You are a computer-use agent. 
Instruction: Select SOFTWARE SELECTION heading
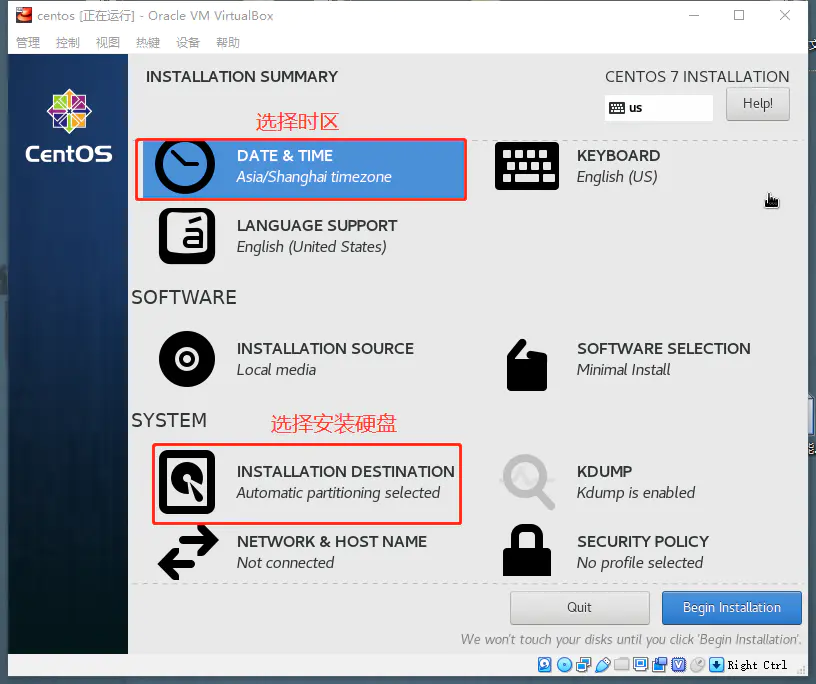coord(664,348)
